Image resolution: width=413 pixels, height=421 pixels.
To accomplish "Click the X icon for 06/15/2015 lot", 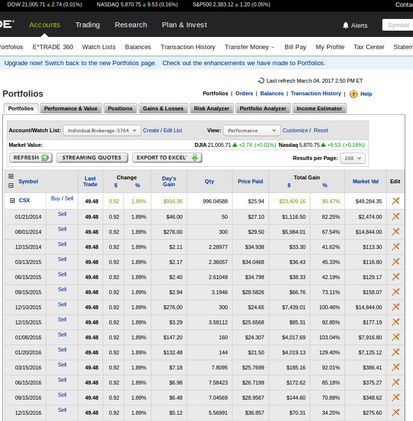I will point(396,277).
